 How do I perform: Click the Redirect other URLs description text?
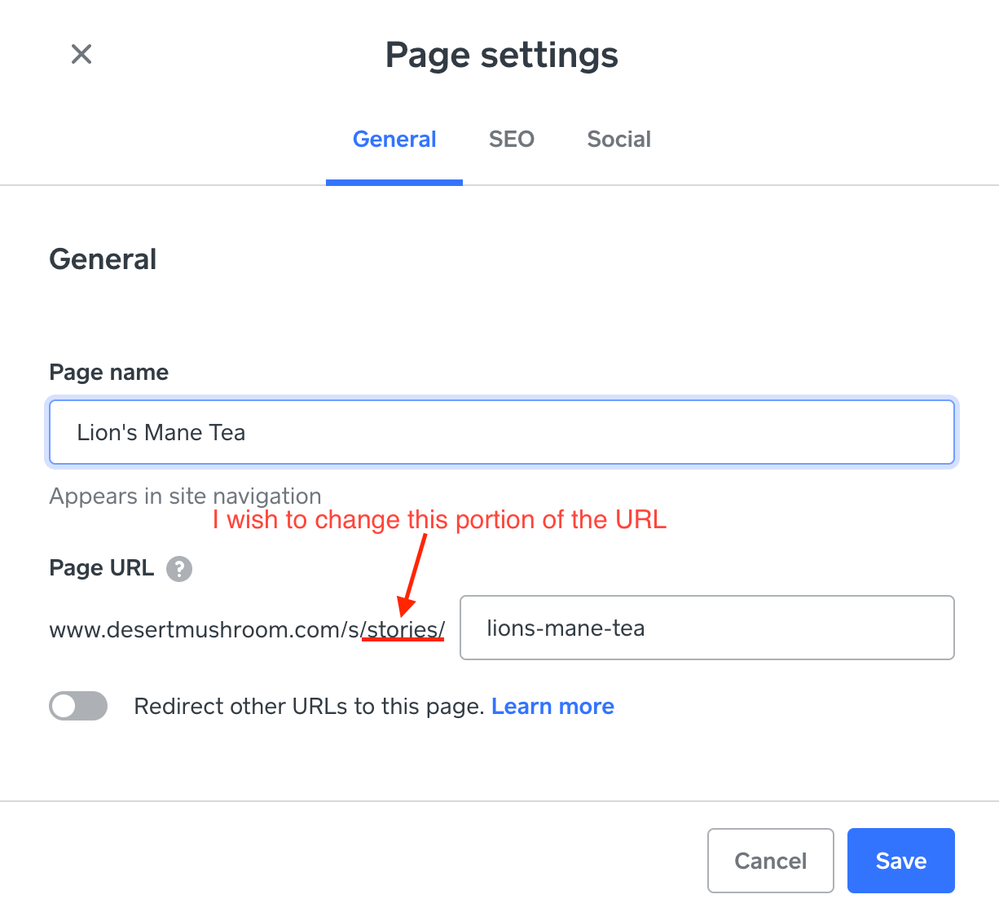[309, 707]
